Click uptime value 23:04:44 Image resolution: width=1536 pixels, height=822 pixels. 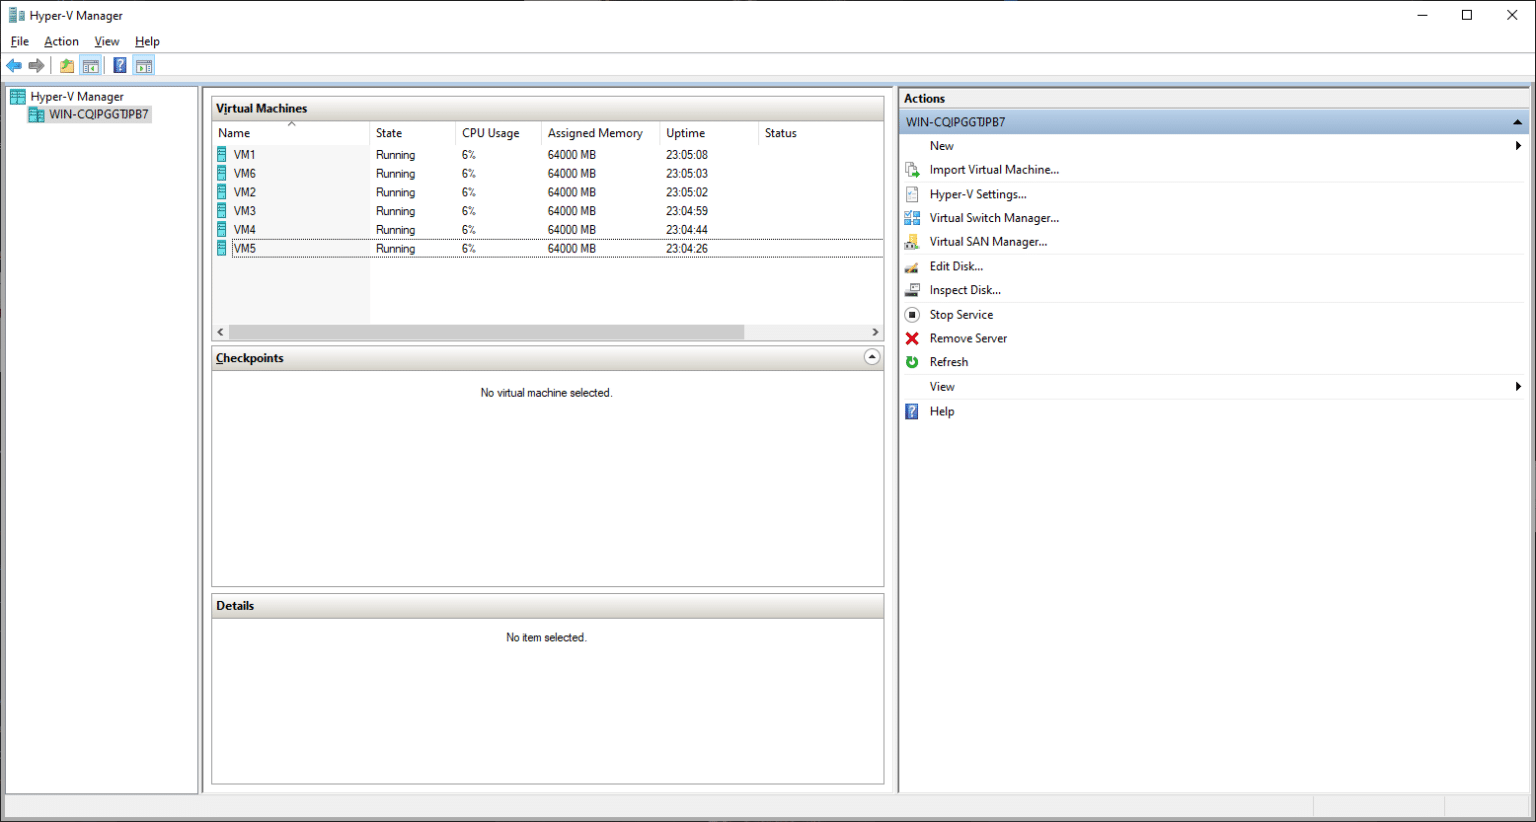(x=687, y=230)
